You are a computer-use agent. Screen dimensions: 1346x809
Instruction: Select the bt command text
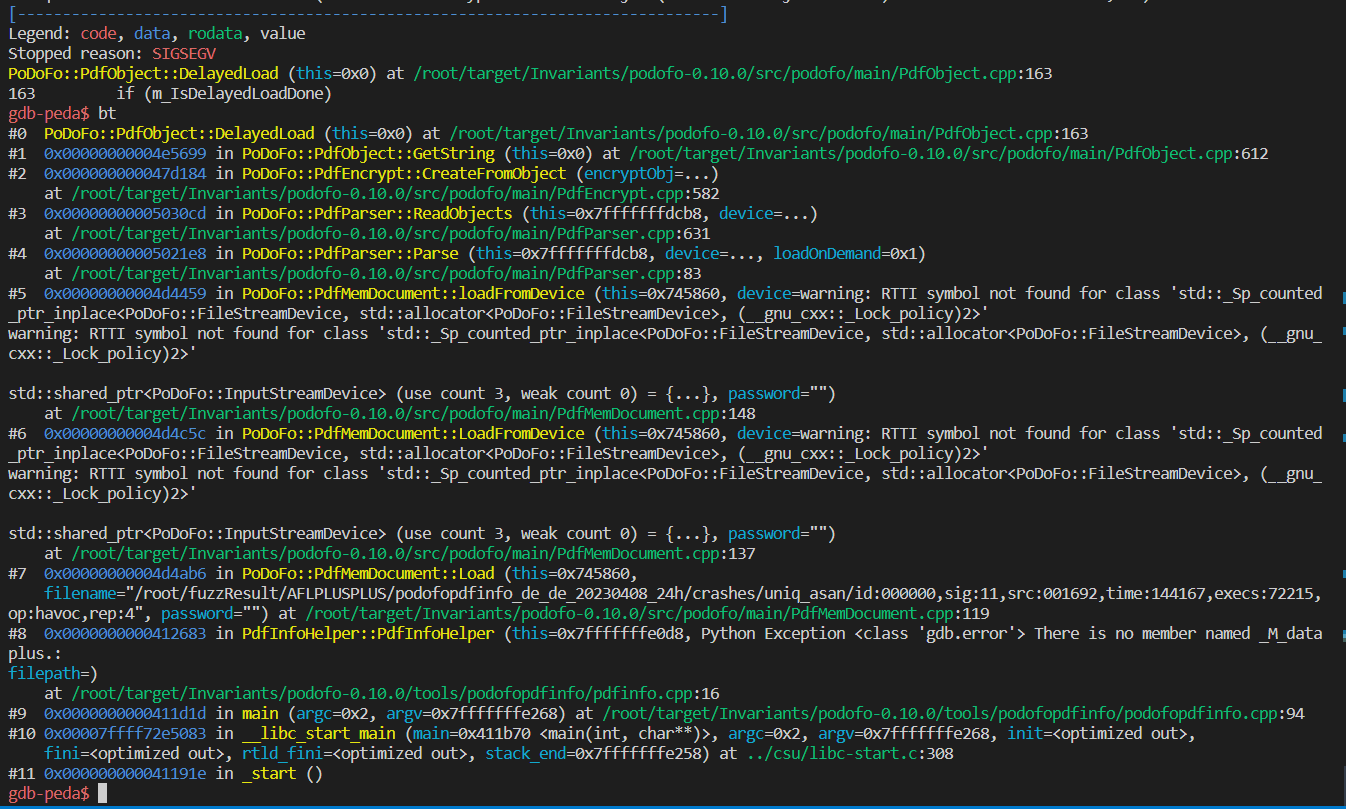[107, 113]
